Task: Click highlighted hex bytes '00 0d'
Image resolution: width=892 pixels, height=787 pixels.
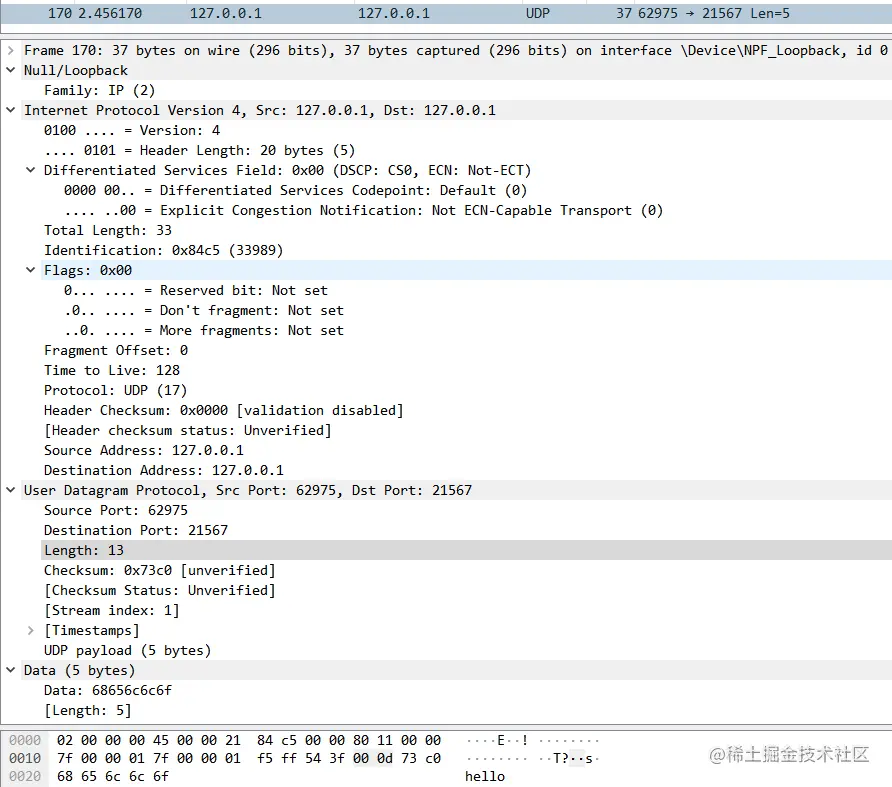Action: point(373,759)
